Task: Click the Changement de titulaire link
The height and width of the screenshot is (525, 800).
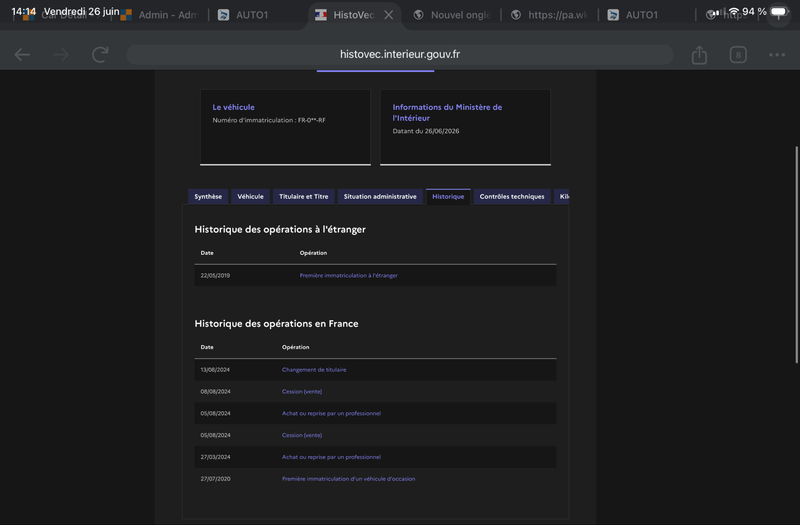Action: pos(314,370)
